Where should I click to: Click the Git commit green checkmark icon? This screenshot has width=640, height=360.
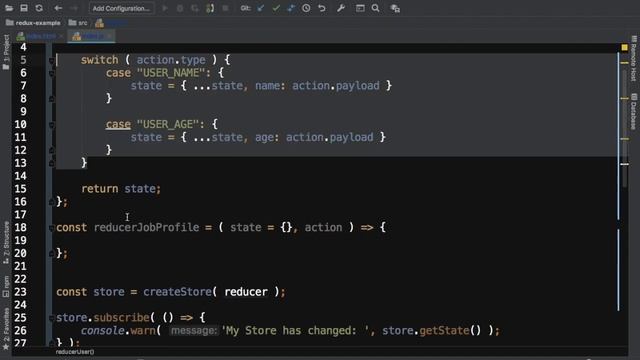point(276,8)
